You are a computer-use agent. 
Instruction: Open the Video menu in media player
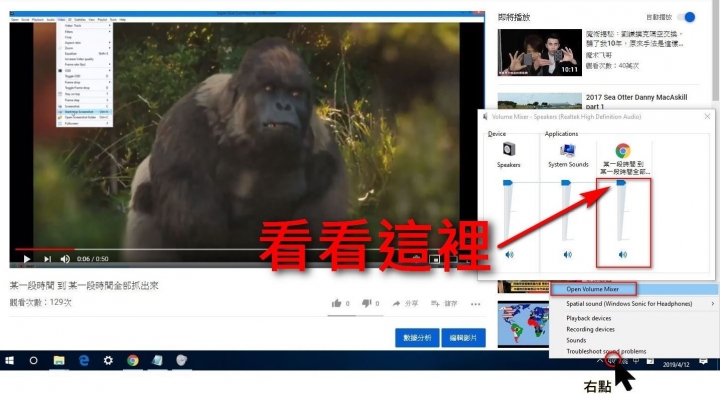click(61, 20)
